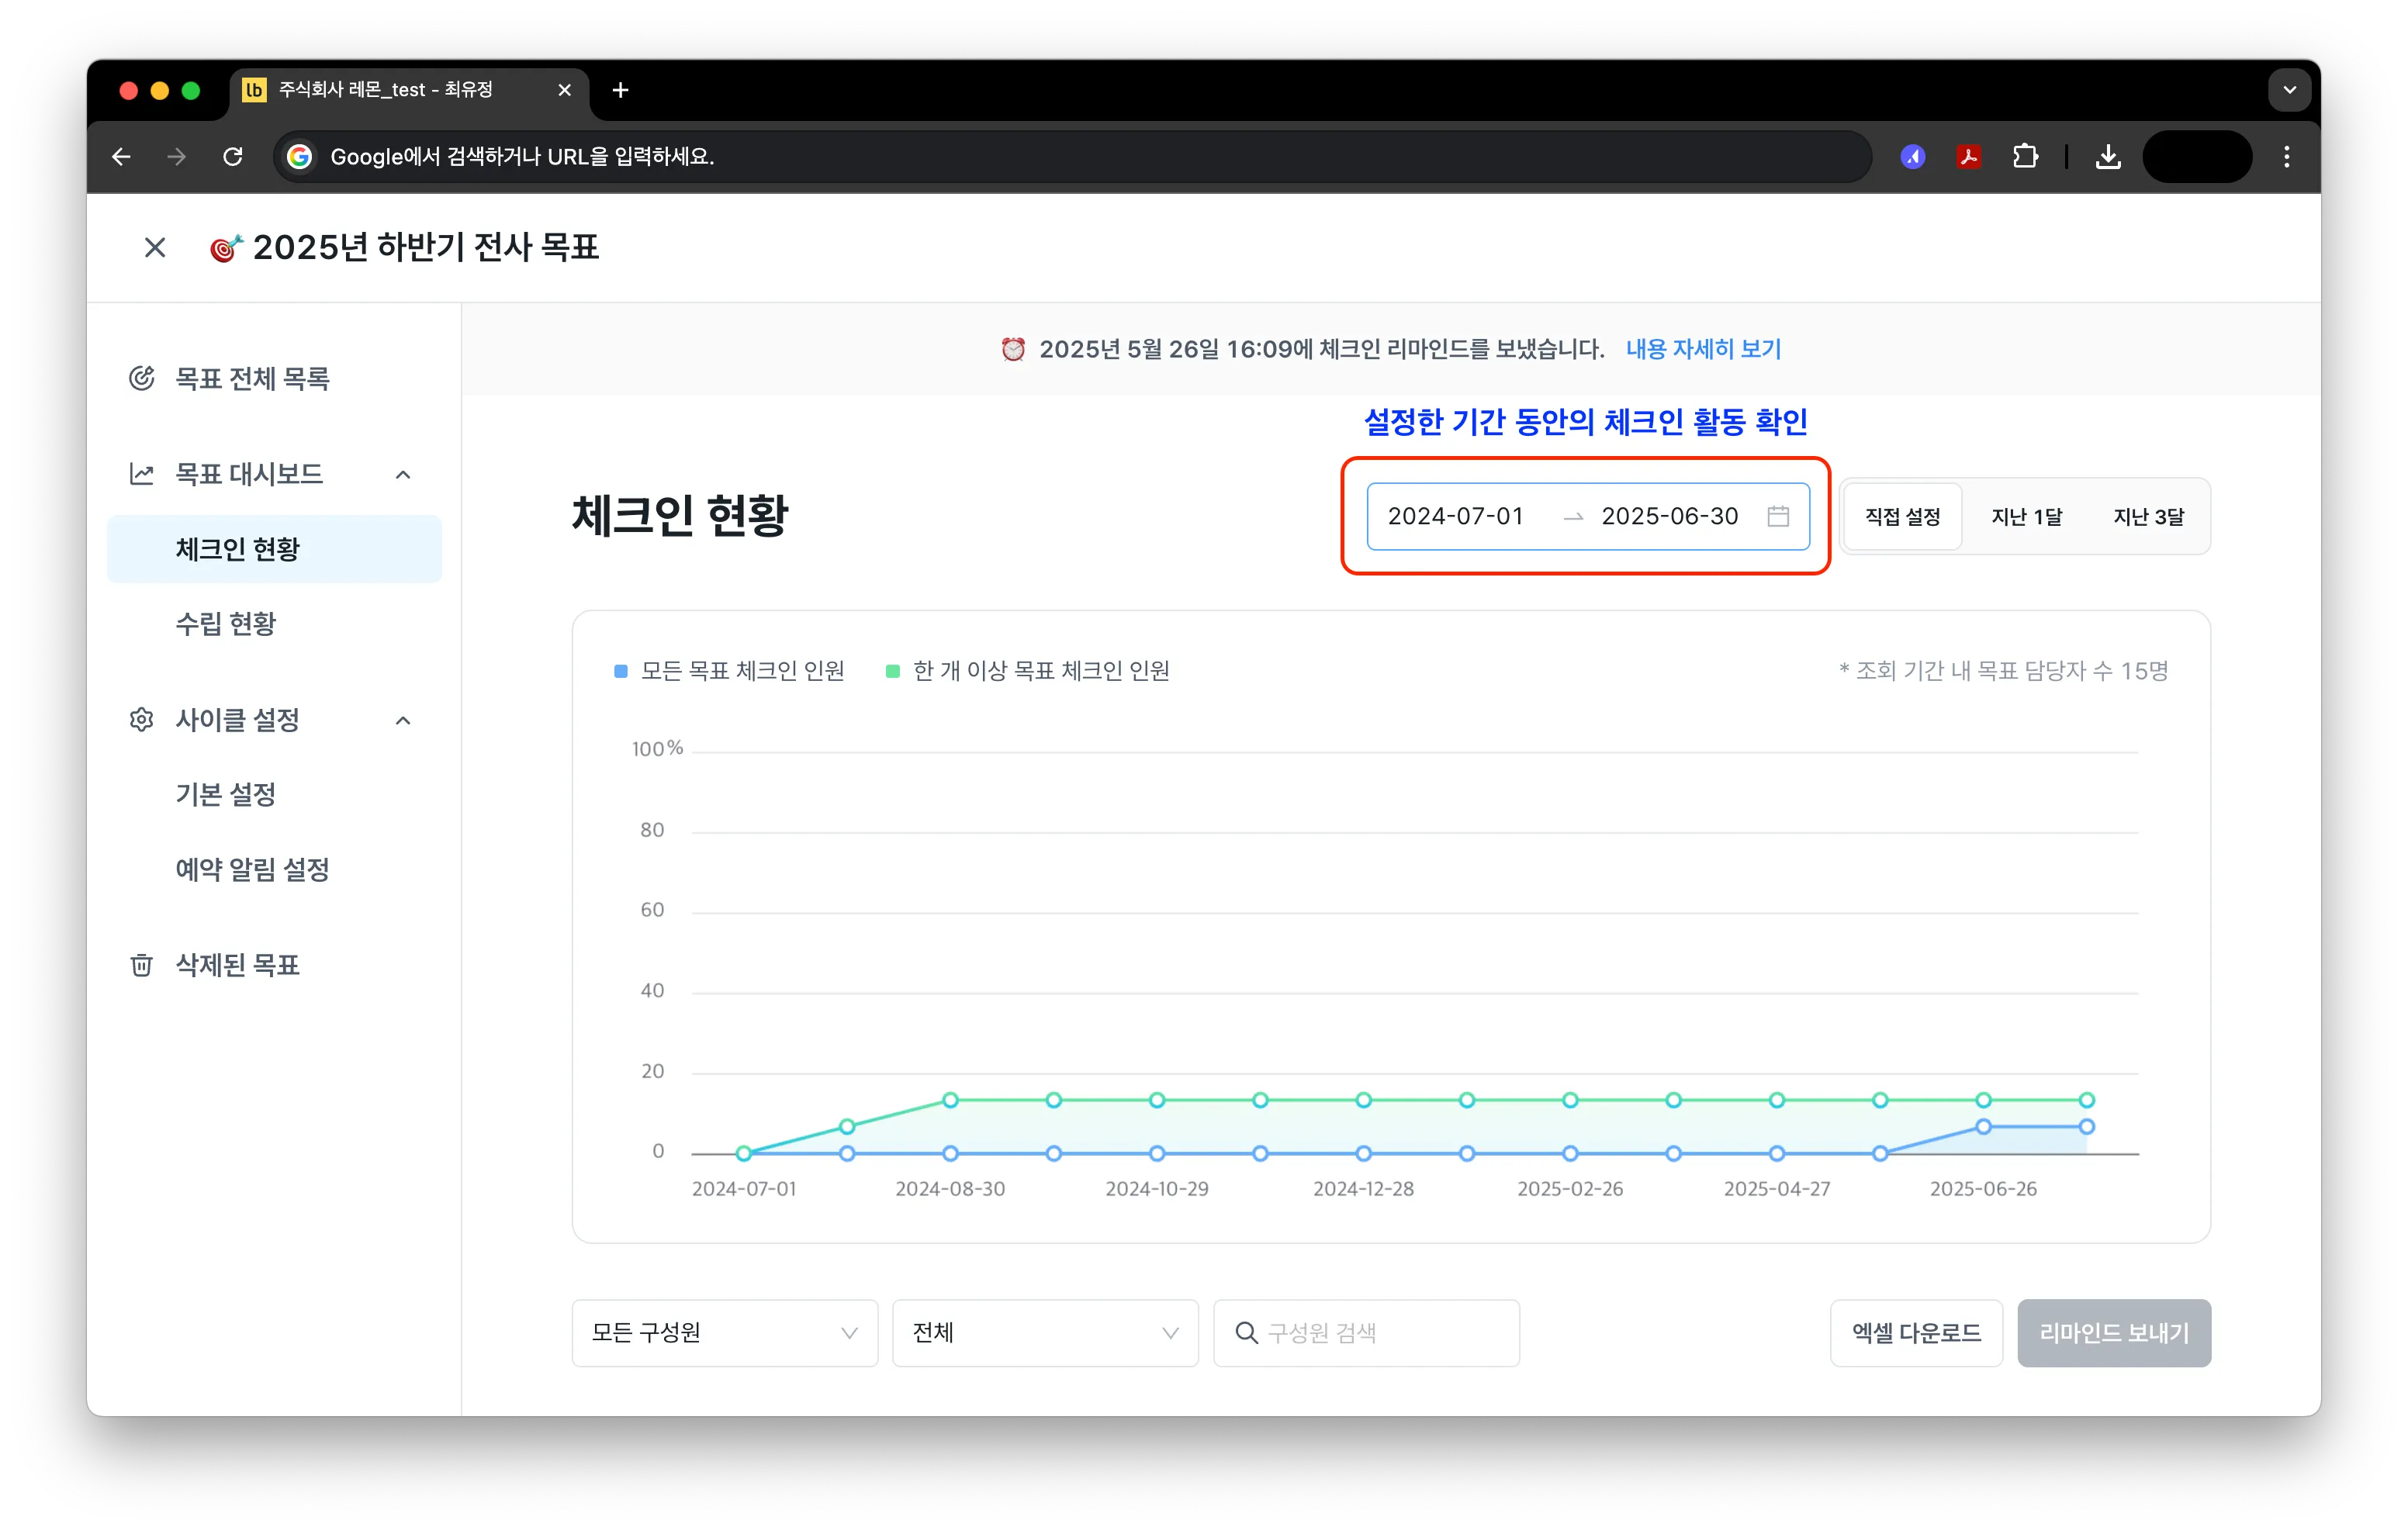Click the 목표 대시보드 chart icon
This screenshot has height=1531, width=2408.
coord(141,474)
